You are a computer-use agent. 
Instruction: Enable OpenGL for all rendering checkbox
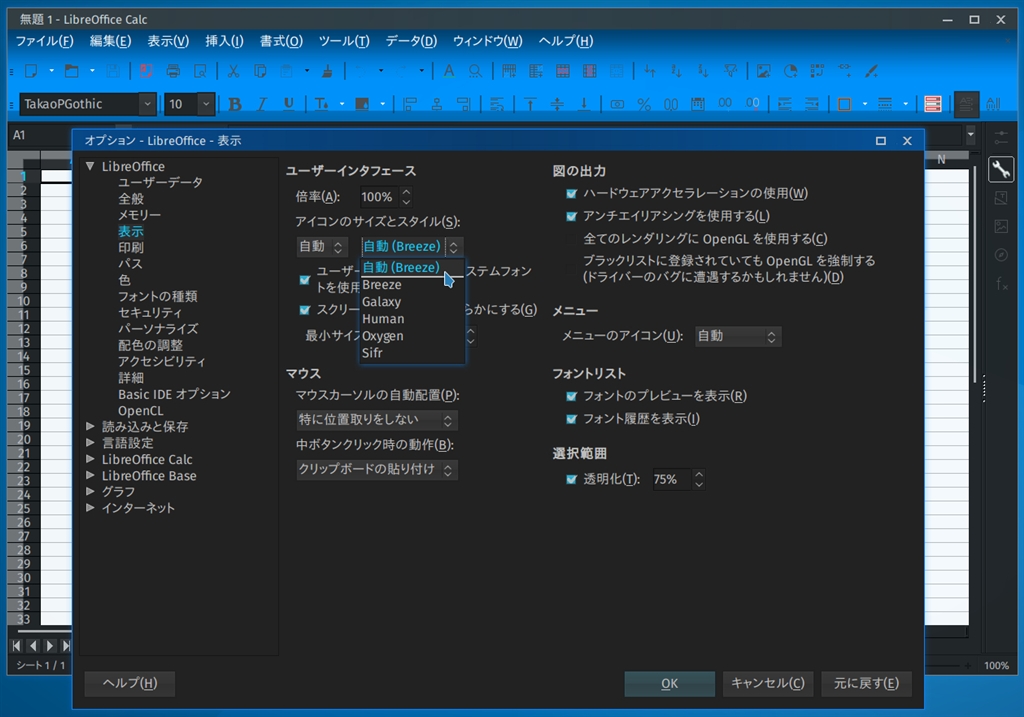pos(571,239)
